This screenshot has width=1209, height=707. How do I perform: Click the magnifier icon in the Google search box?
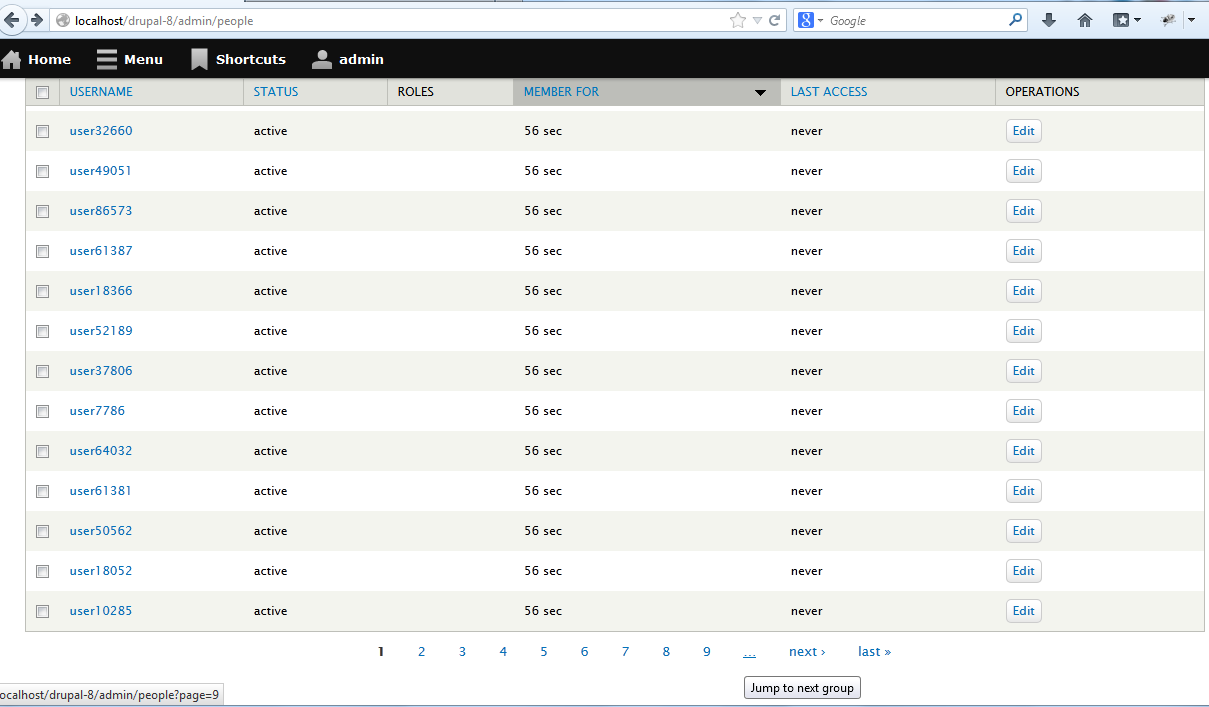pyautogui.click(x=1015, y=20)
